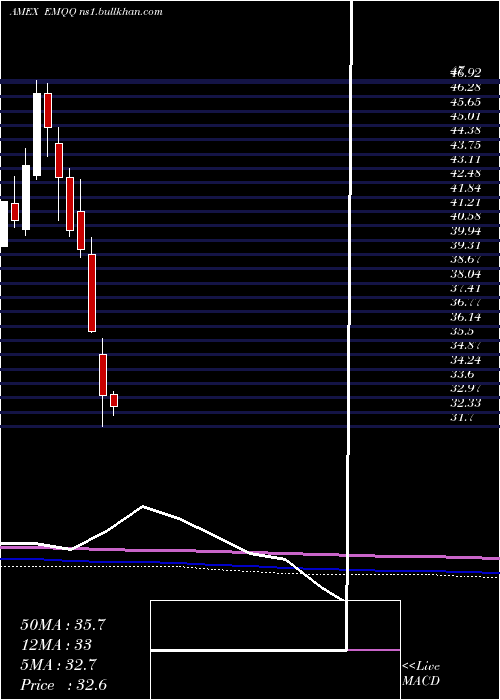Click the 39.31 price axis label
The image size is (500, 700).
(x=466, y=245)
